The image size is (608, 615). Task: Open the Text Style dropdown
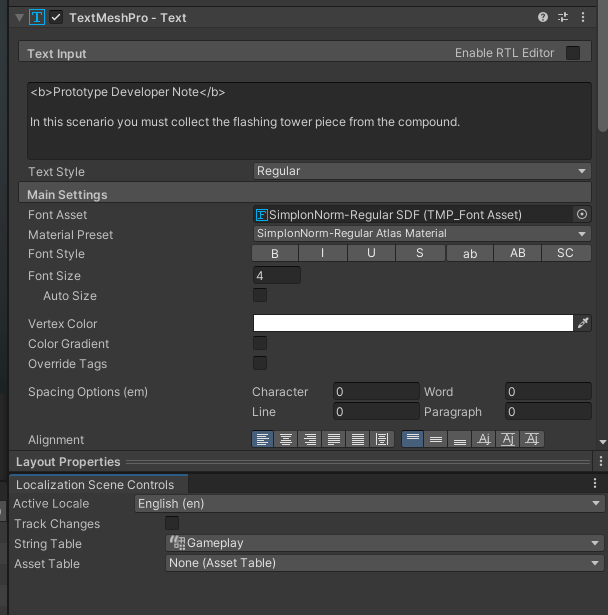tap(421, 171)
